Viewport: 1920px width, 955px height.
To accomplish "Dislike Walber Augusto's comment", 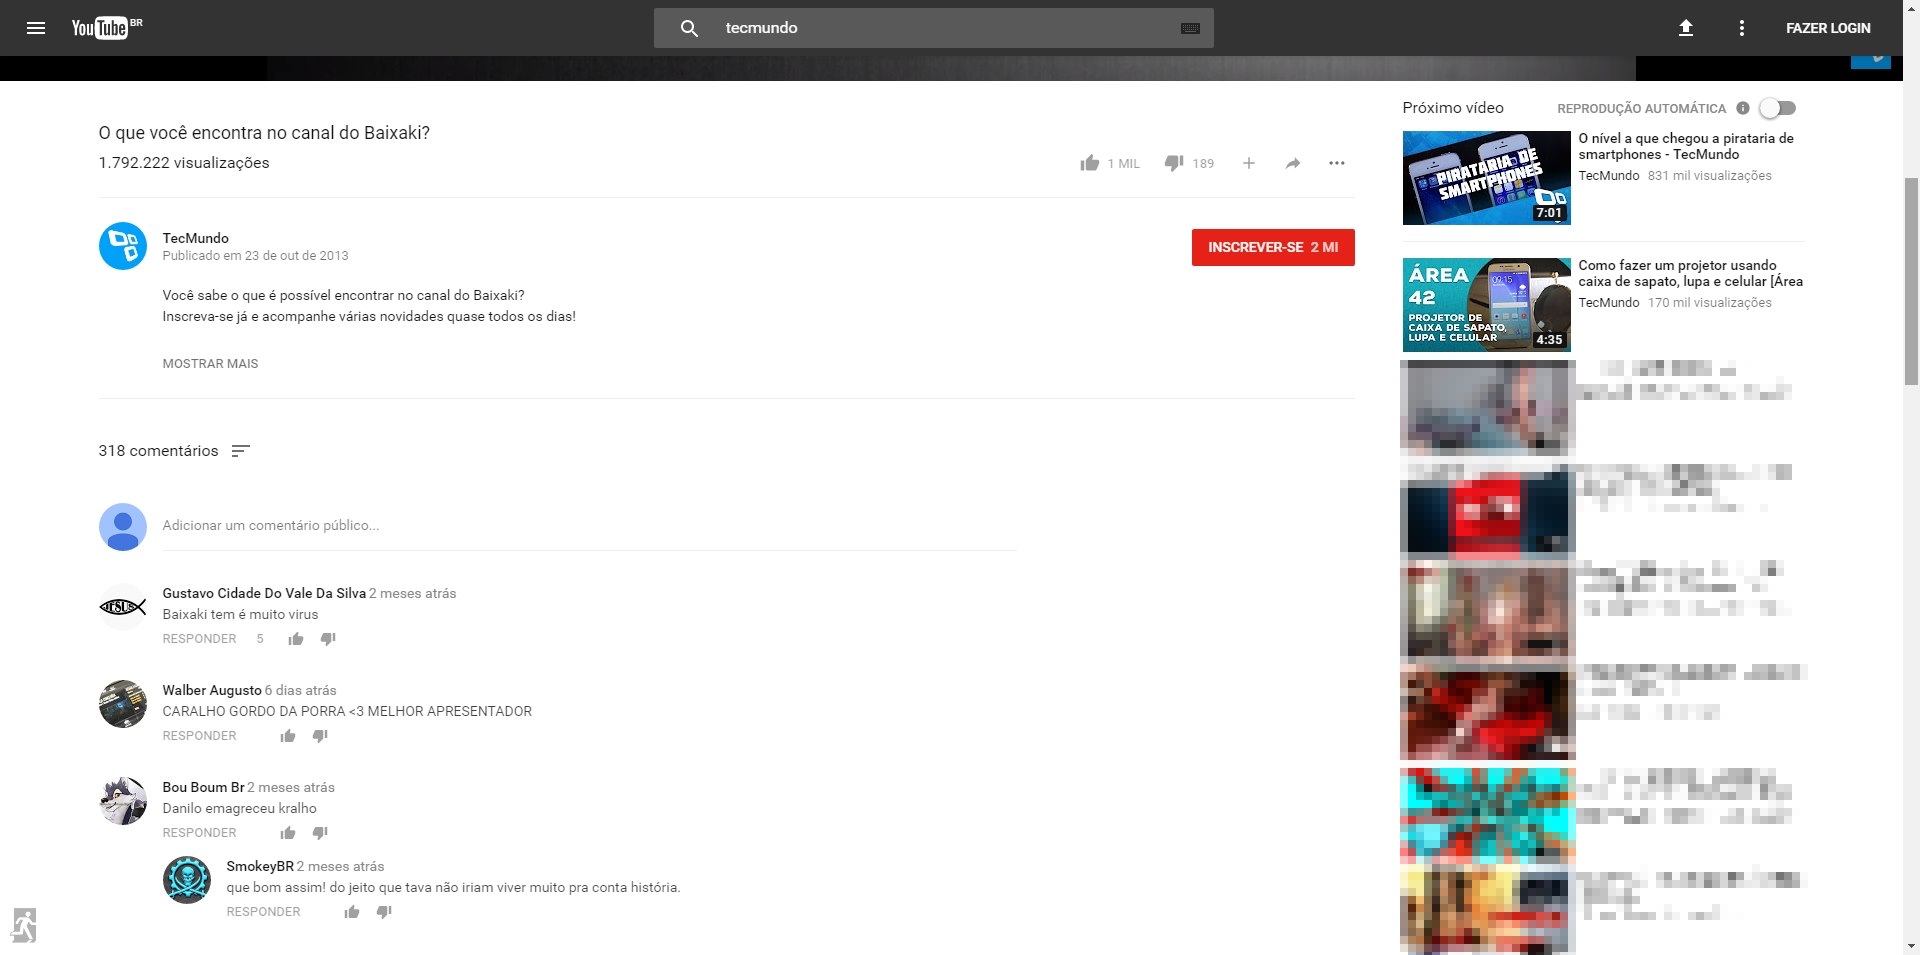I will pos(320,736).
